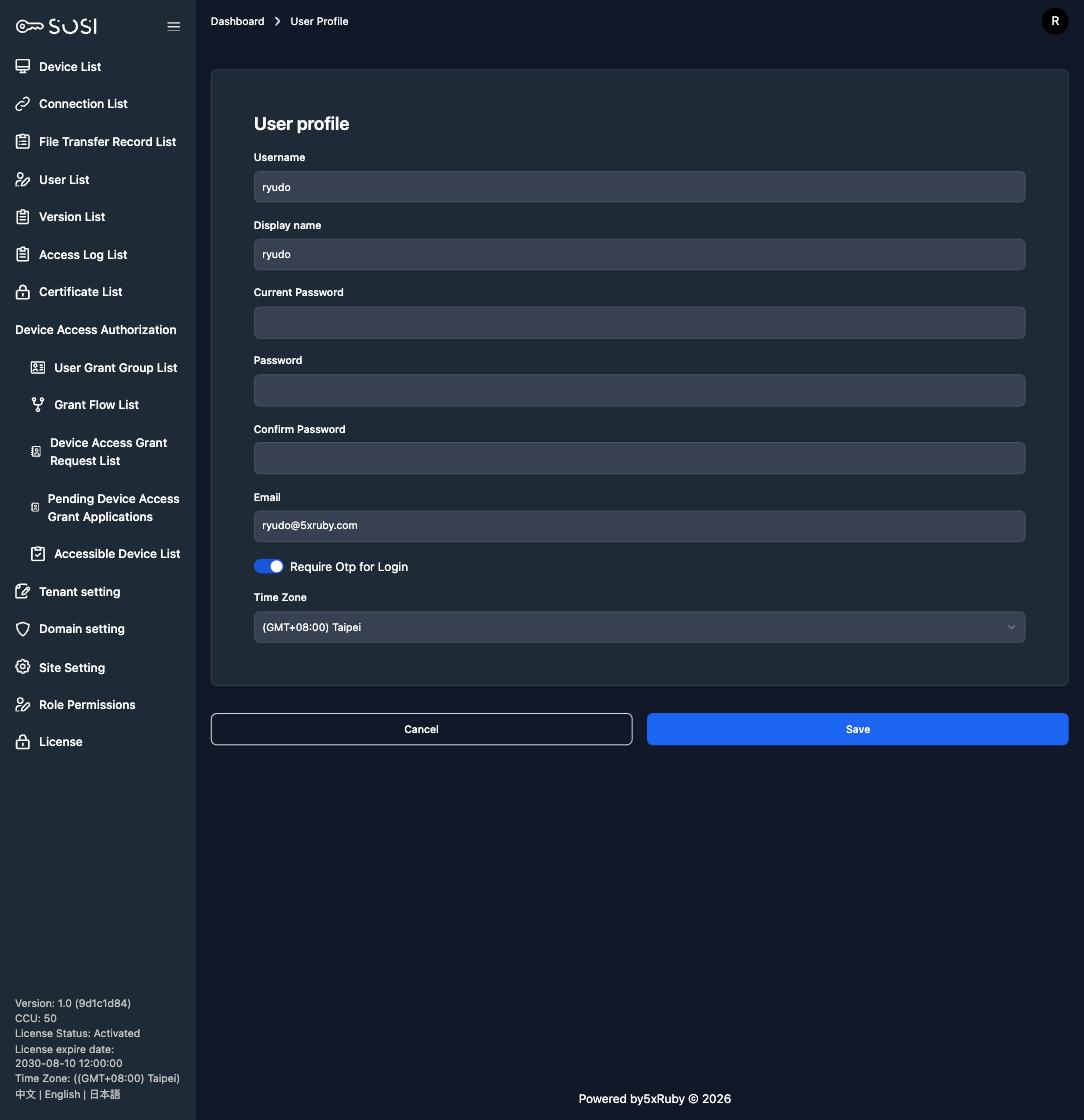Open Role Permissions page
The height and width of the screenshot is (1120, 1084).
tap(87, 704)
